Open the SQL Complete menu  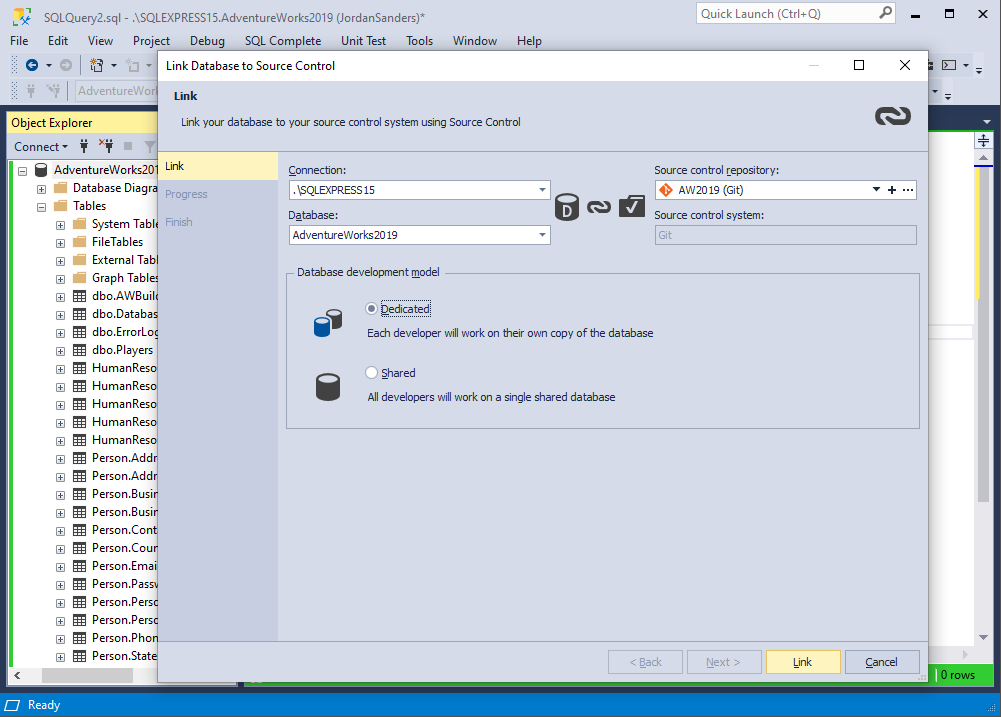tap(283, 41)
